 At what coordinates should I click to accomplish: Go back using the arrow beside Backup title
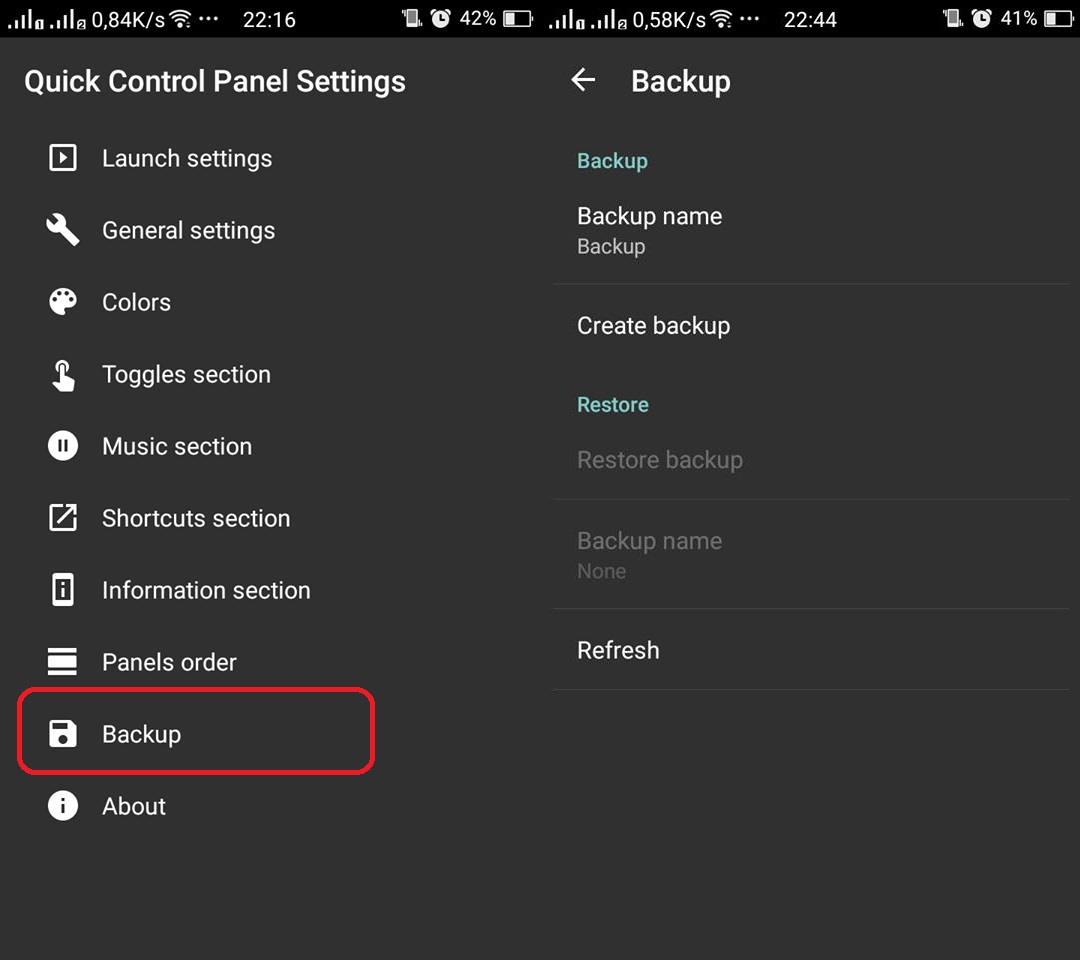click(583, 81)
